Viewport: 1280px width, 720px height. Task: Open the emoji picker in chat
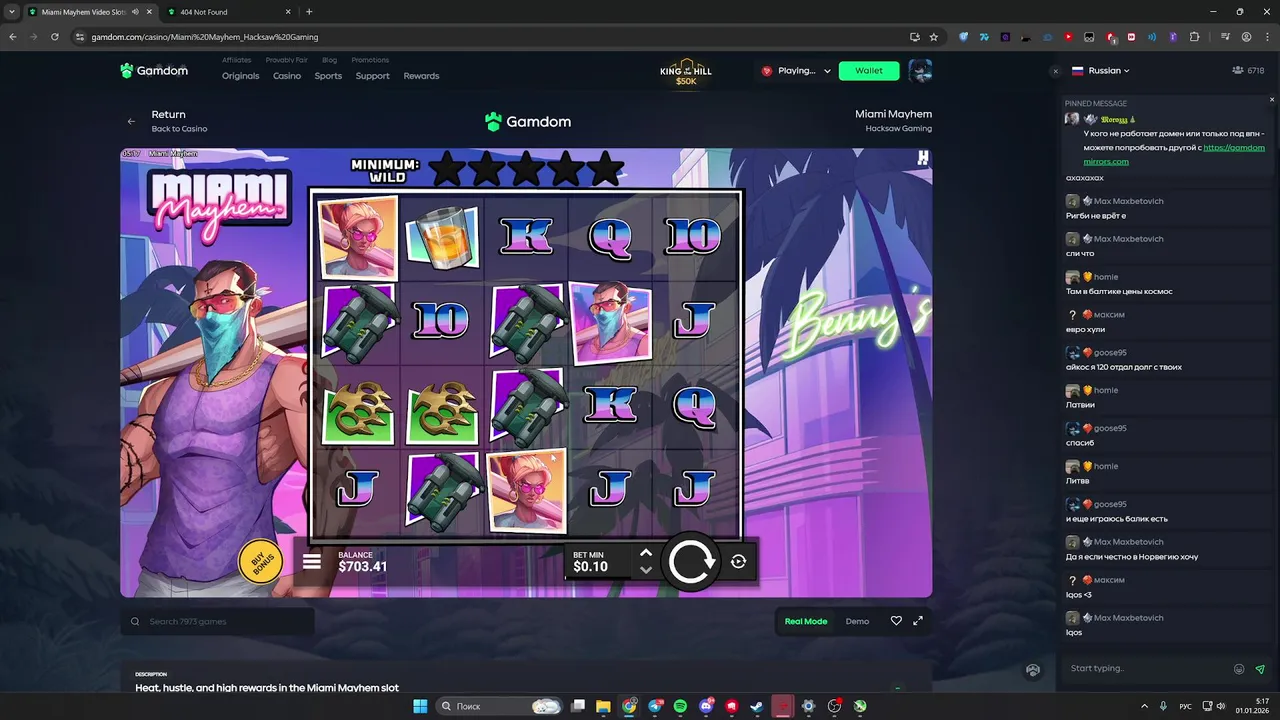pos(1239,669)
